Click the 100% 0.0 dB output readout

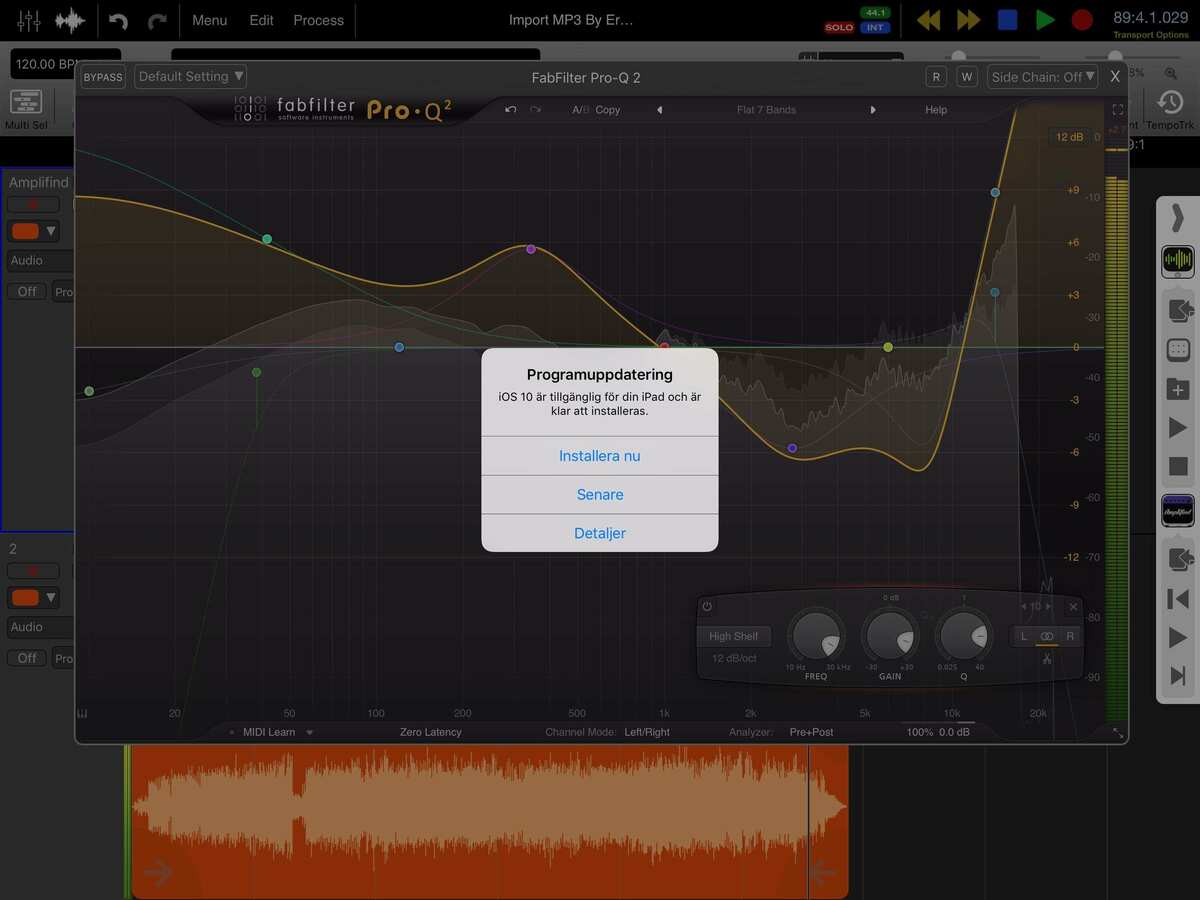(x=938, y=732)
